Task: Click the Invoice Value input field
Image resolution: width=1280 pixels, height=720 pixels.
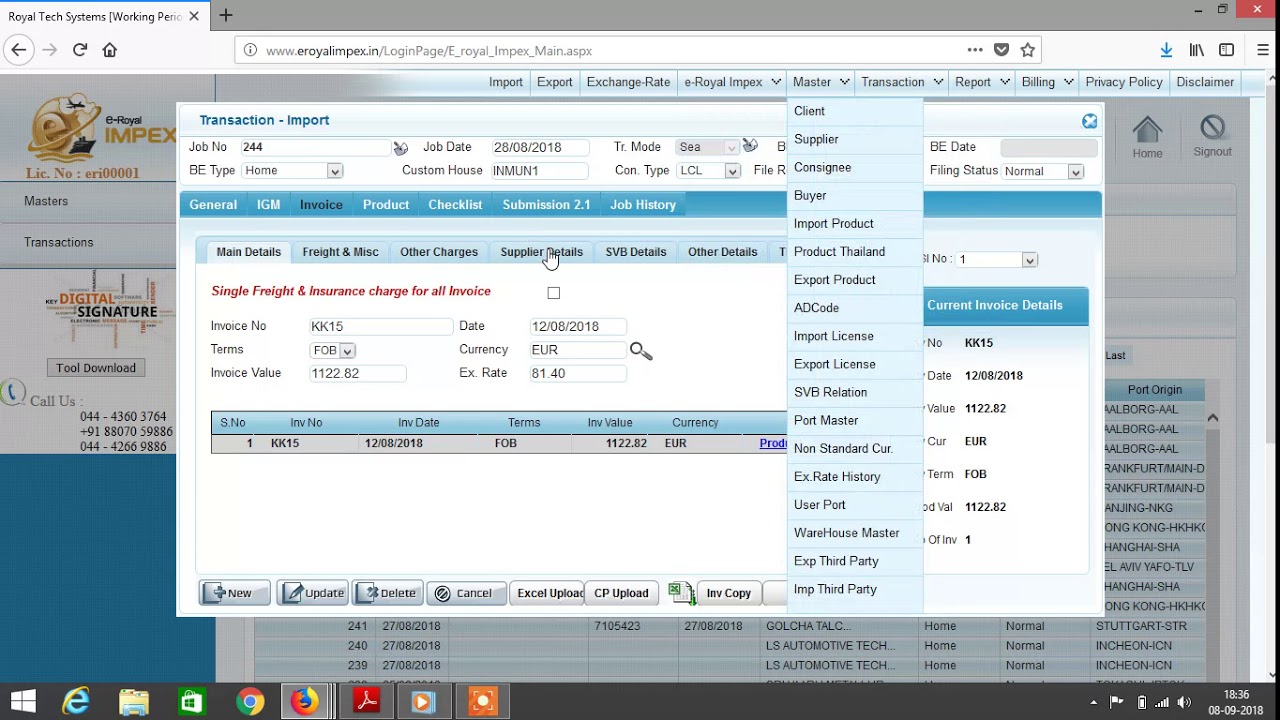Action: [x=358, y=373]
